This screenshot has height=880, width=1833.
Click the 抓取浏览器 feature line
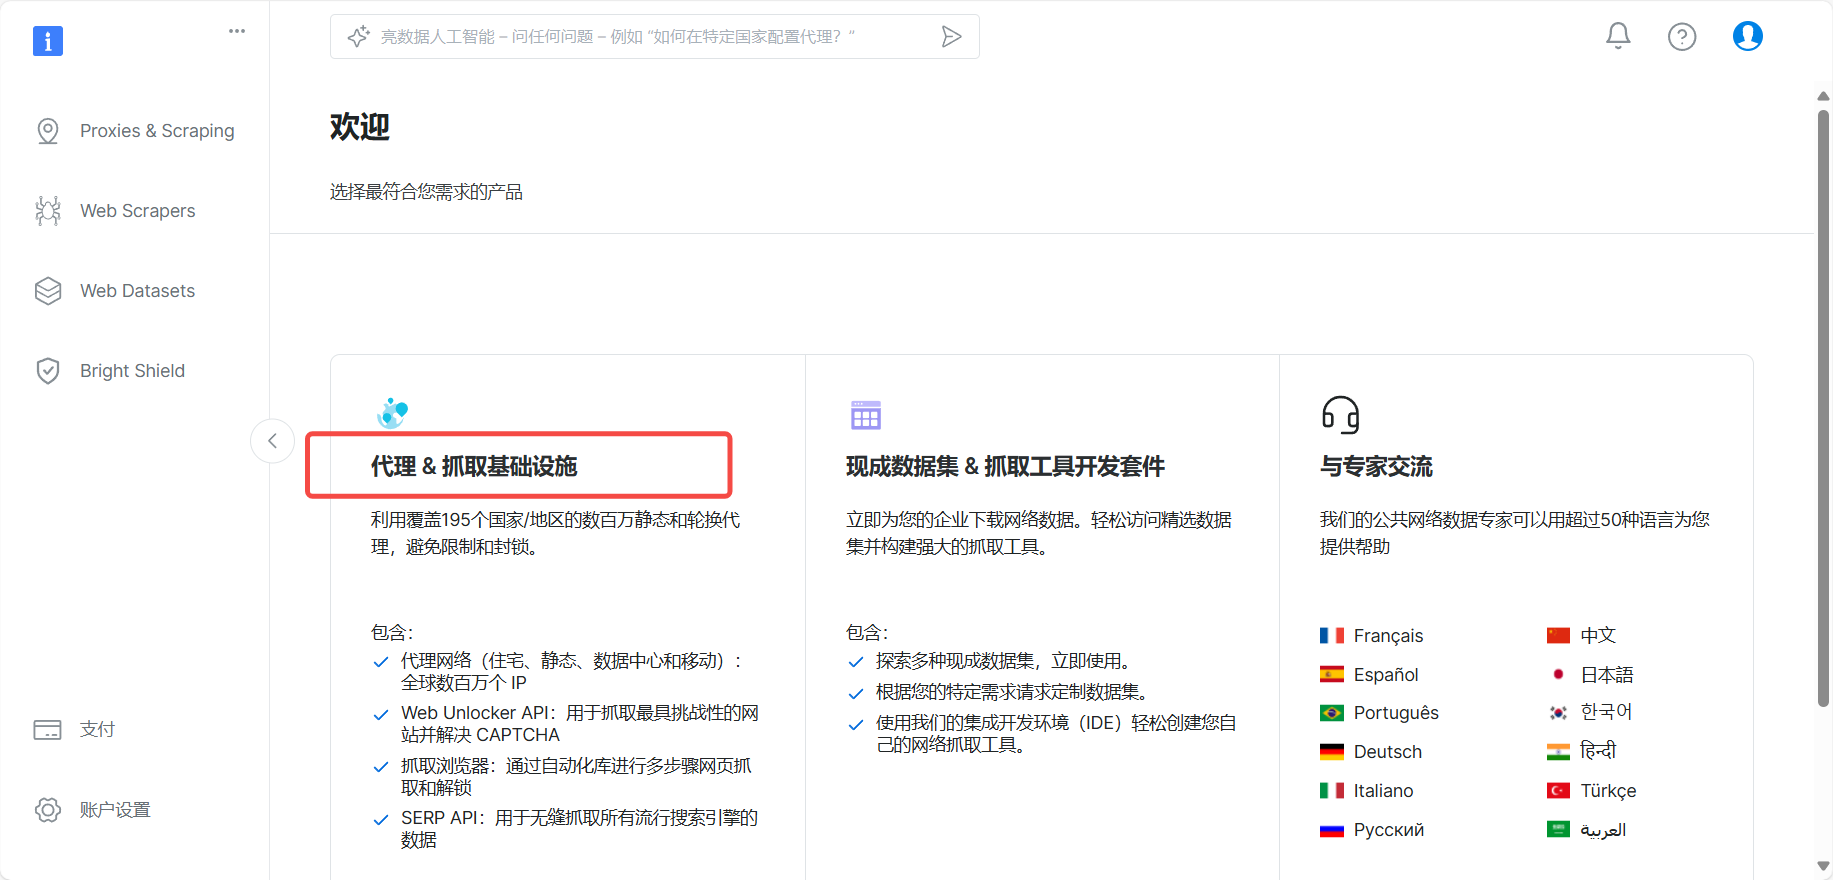[577, 777]
